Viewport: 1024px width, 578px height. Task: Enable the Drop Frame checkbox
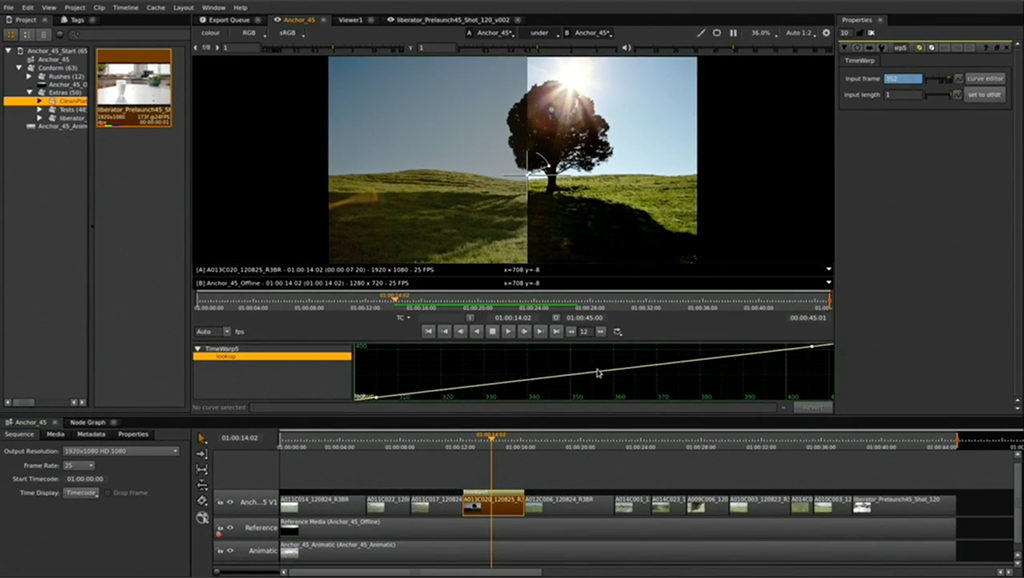tap(107, 493)
